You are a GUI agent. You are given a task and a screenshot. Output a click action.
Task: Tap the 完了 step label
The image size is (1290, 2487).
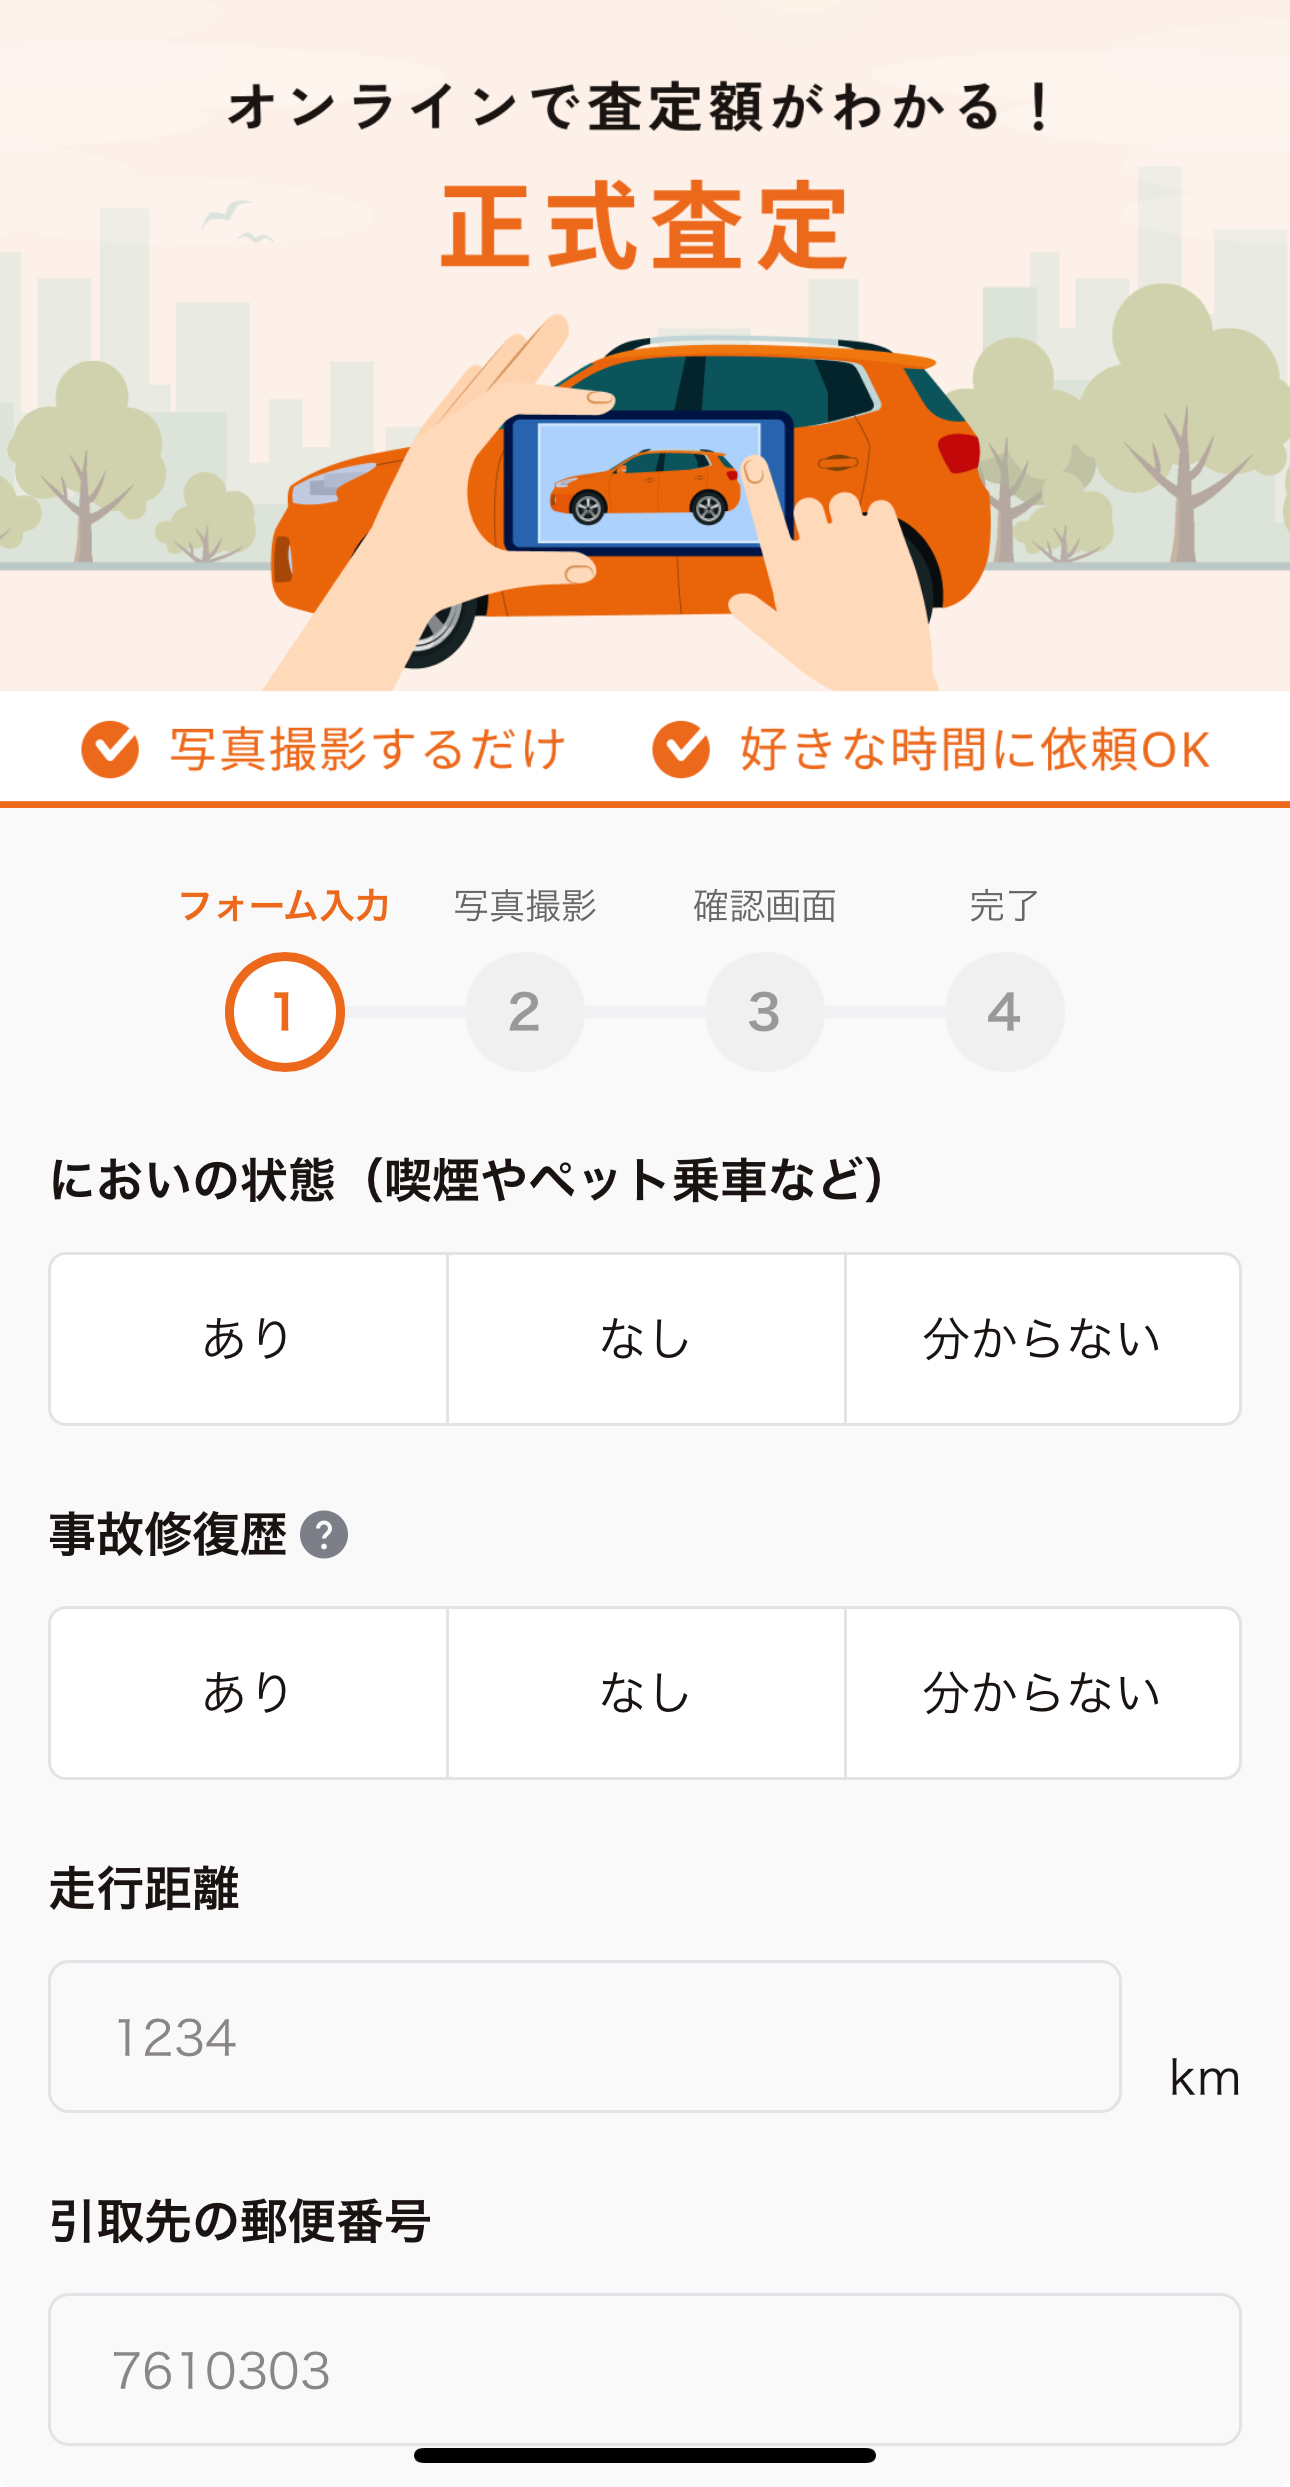(1005, 906)
